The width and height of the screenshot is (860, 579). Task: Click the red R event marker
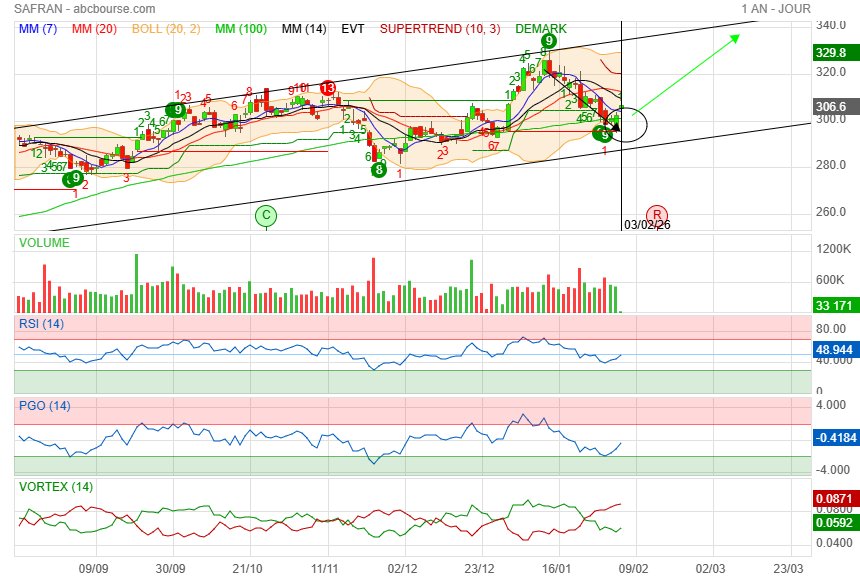tap(656, 214)
